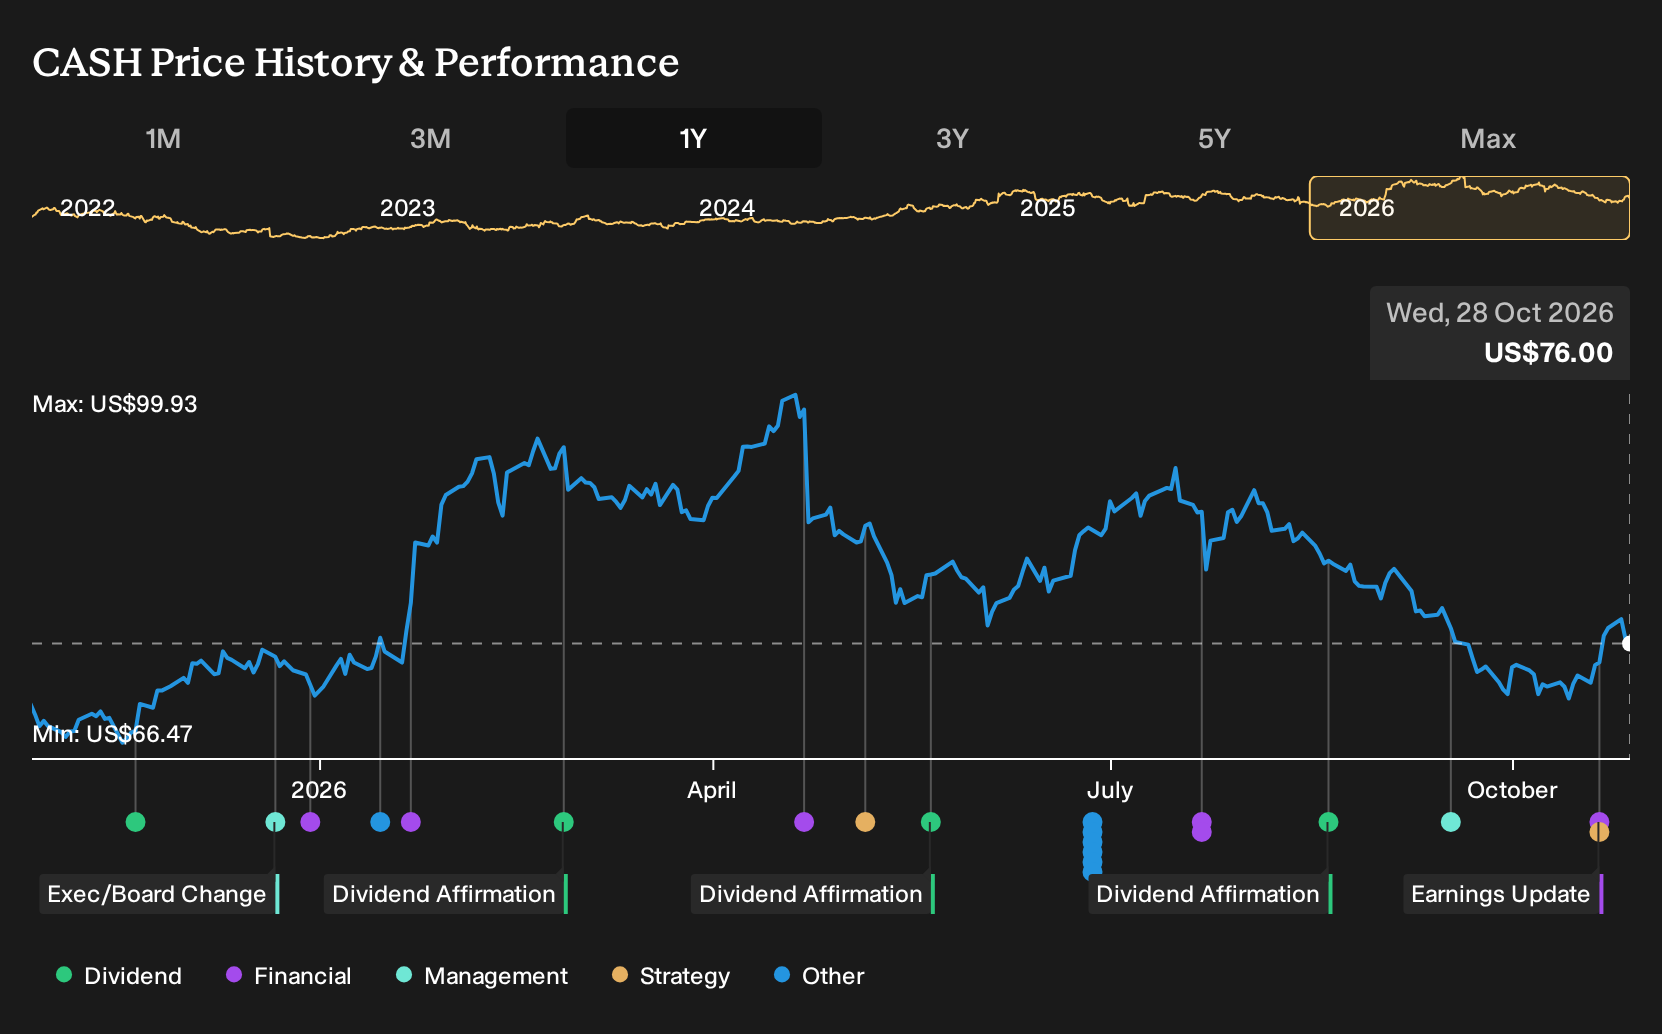Toggle the Strategy legend filter
This screenshot has height=1034, width=1662.
tap(671, 976)
